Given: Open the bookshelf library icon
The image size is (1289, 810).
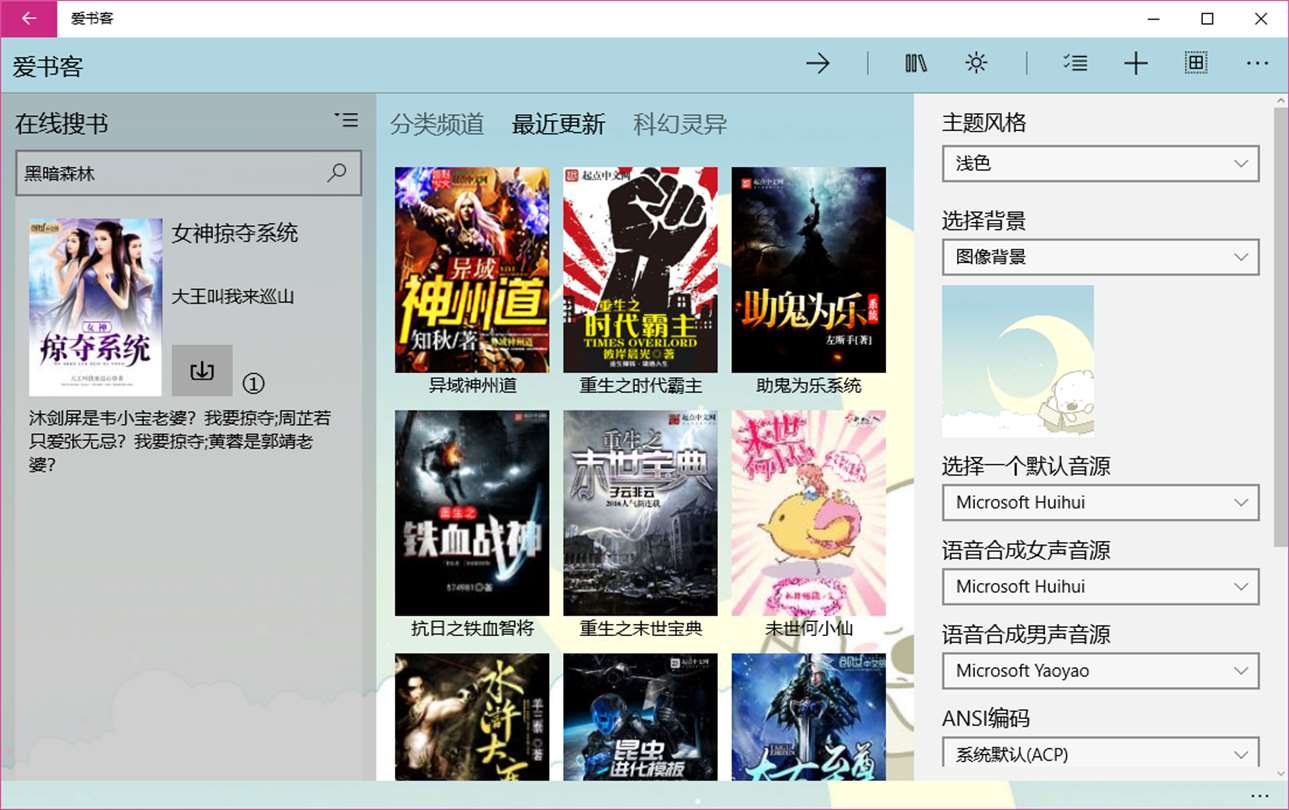Looking at the screenshot, I should [x=916, y=64].
